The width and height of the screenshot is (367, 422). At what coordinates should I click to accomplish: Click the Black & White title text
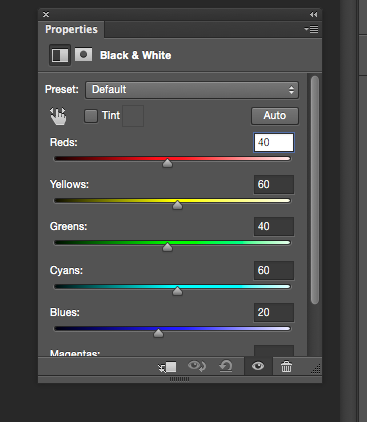(x=135, y=55)
